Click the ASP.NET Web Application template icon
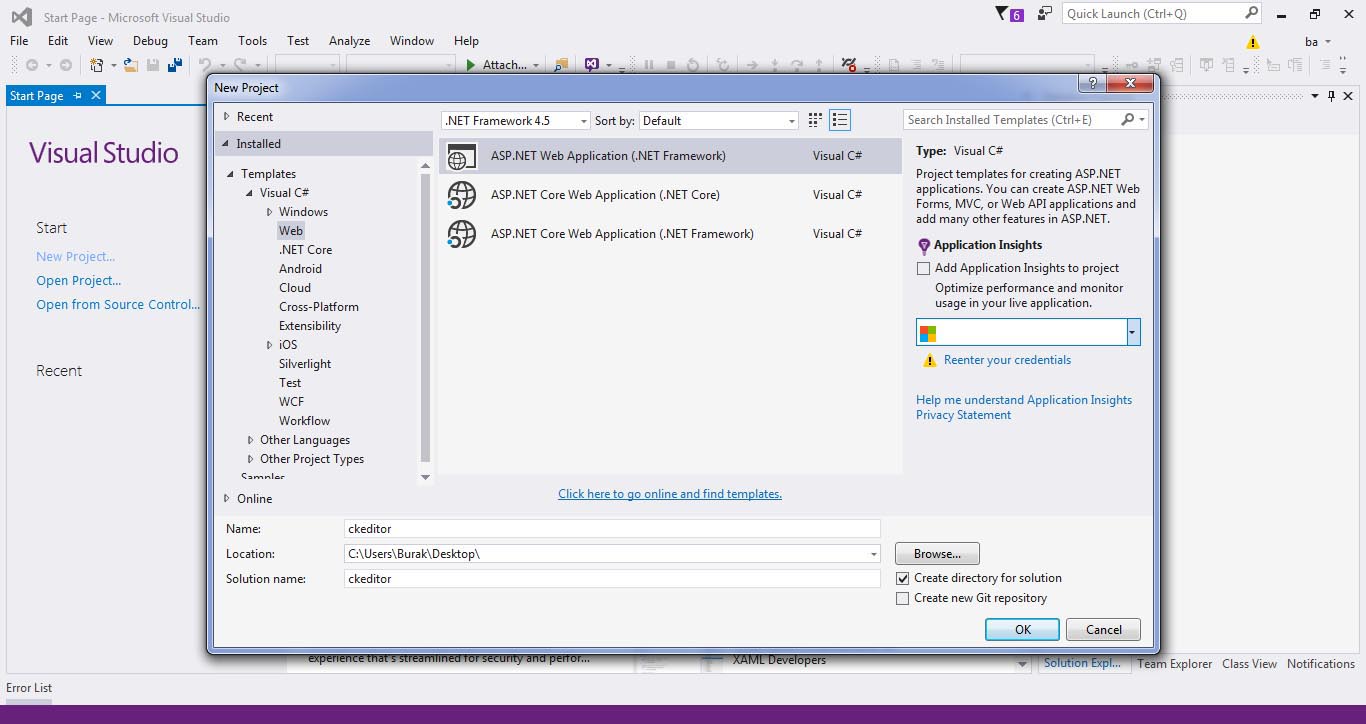Image resolution: width=1366 pixels, height=724 pixels. tap(462, 156)
